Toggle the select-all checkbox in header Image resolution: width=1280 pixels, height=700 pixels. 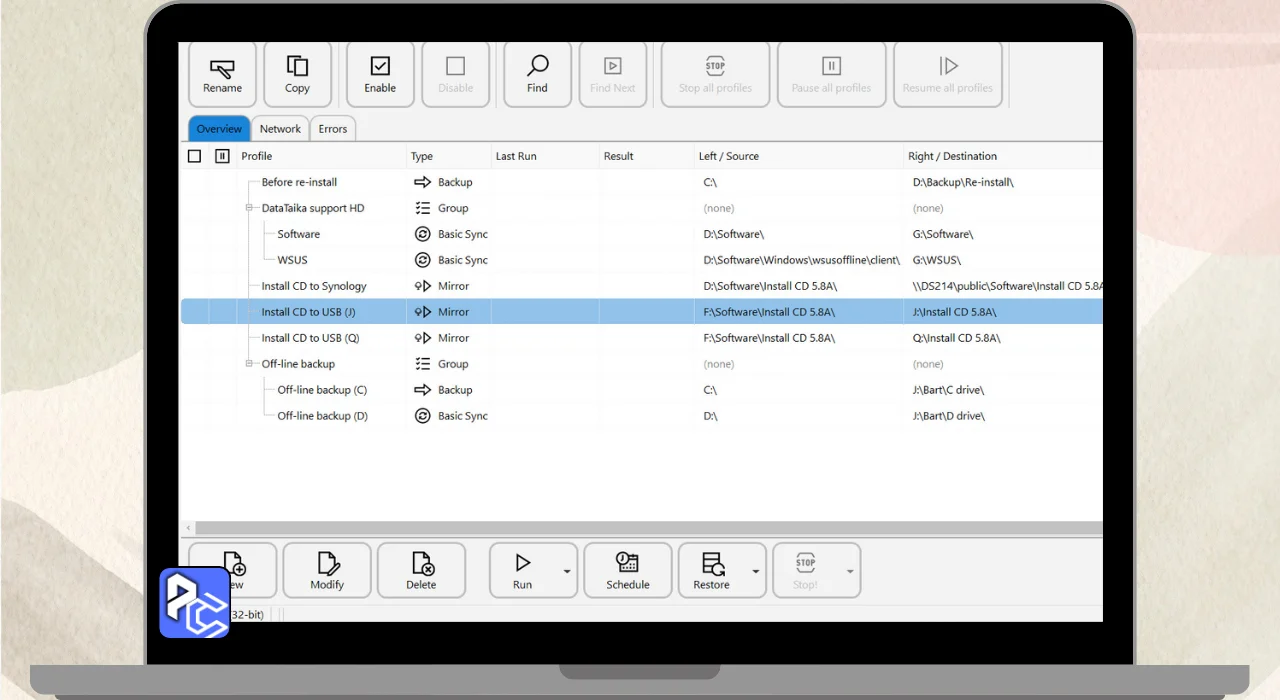(x=194, y=156)
